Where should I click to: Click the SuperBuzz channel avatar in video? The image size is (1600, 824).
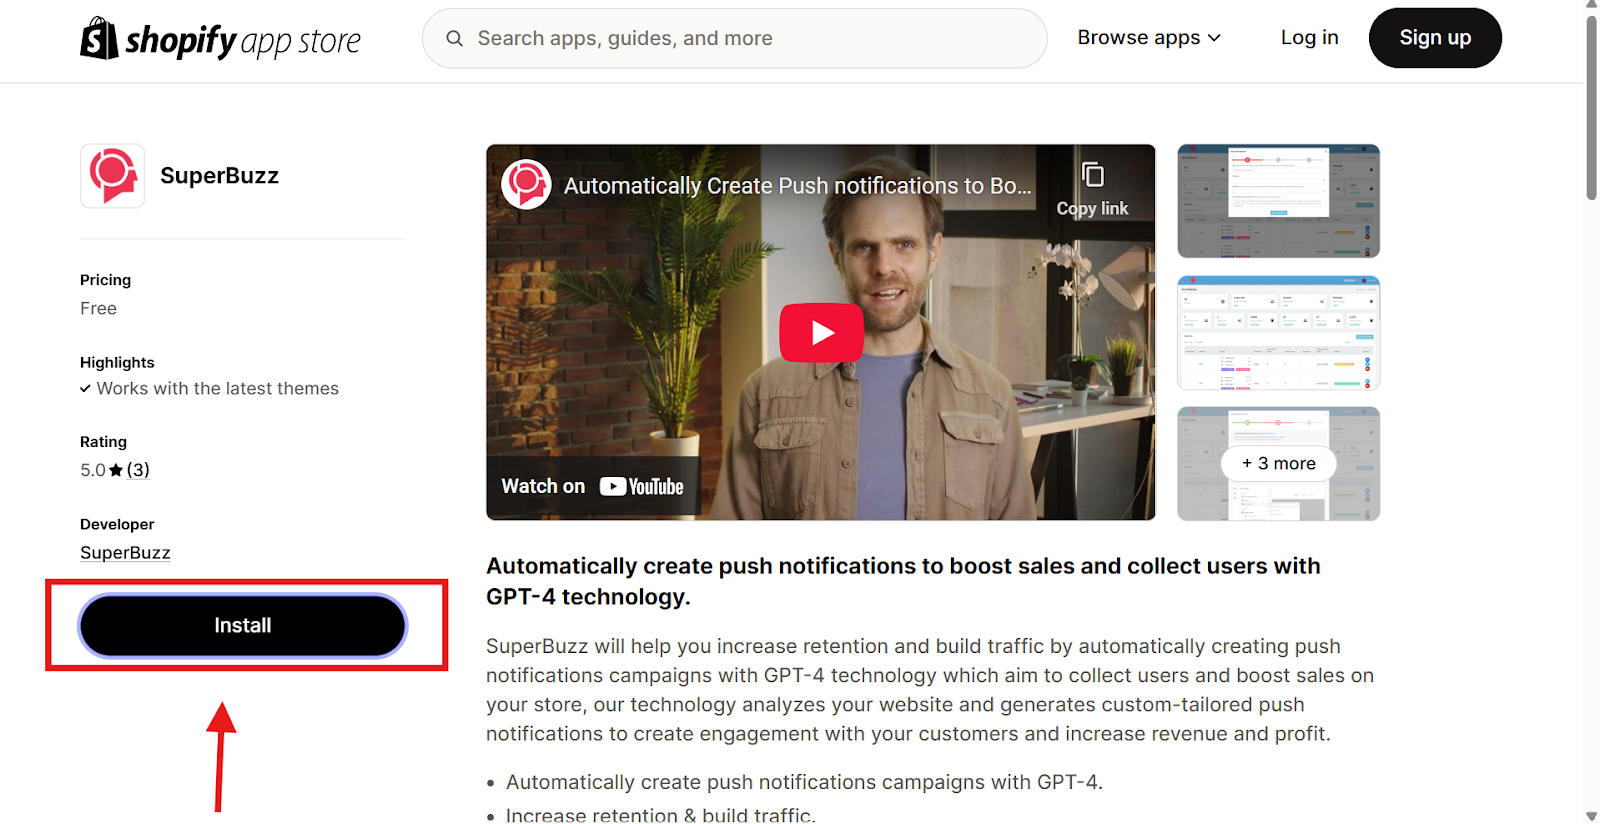pyautogui.click(x=526, y=185)
